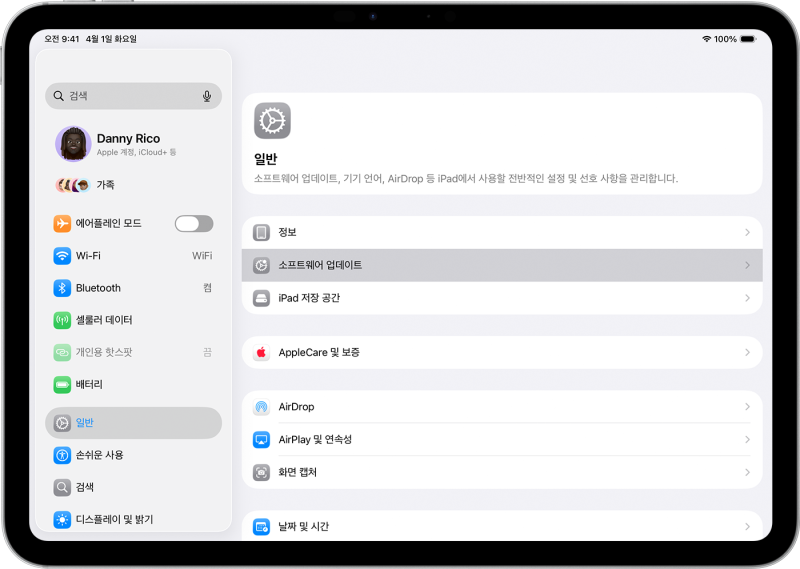800x569 pixels.
Task: Tap the WiFi network value label
Action: pyautogui.click(x=202, y=256)
